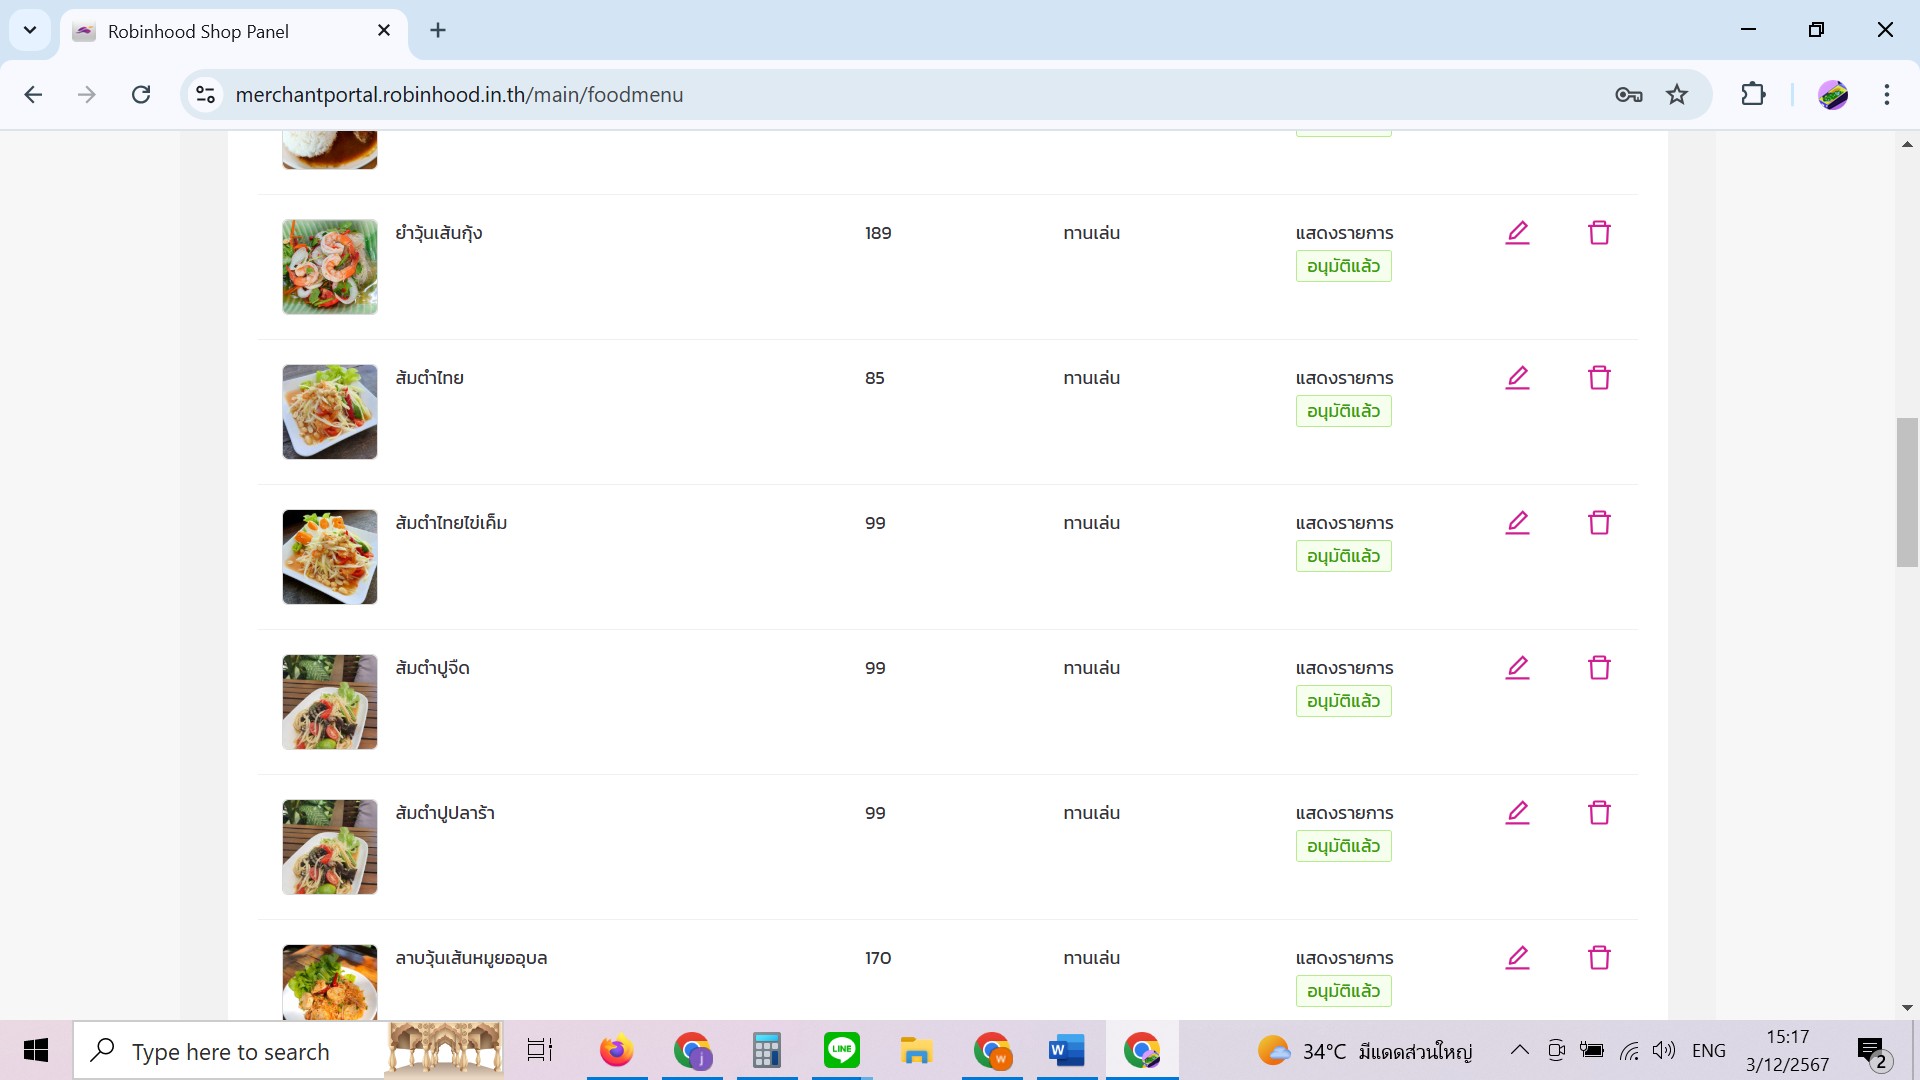This screenshot has width=1920, height=1080.
Task: Click อนุมัติแล้ว badge for ยำวุ้นเส้นกุ้ง
Action: 1343,266
